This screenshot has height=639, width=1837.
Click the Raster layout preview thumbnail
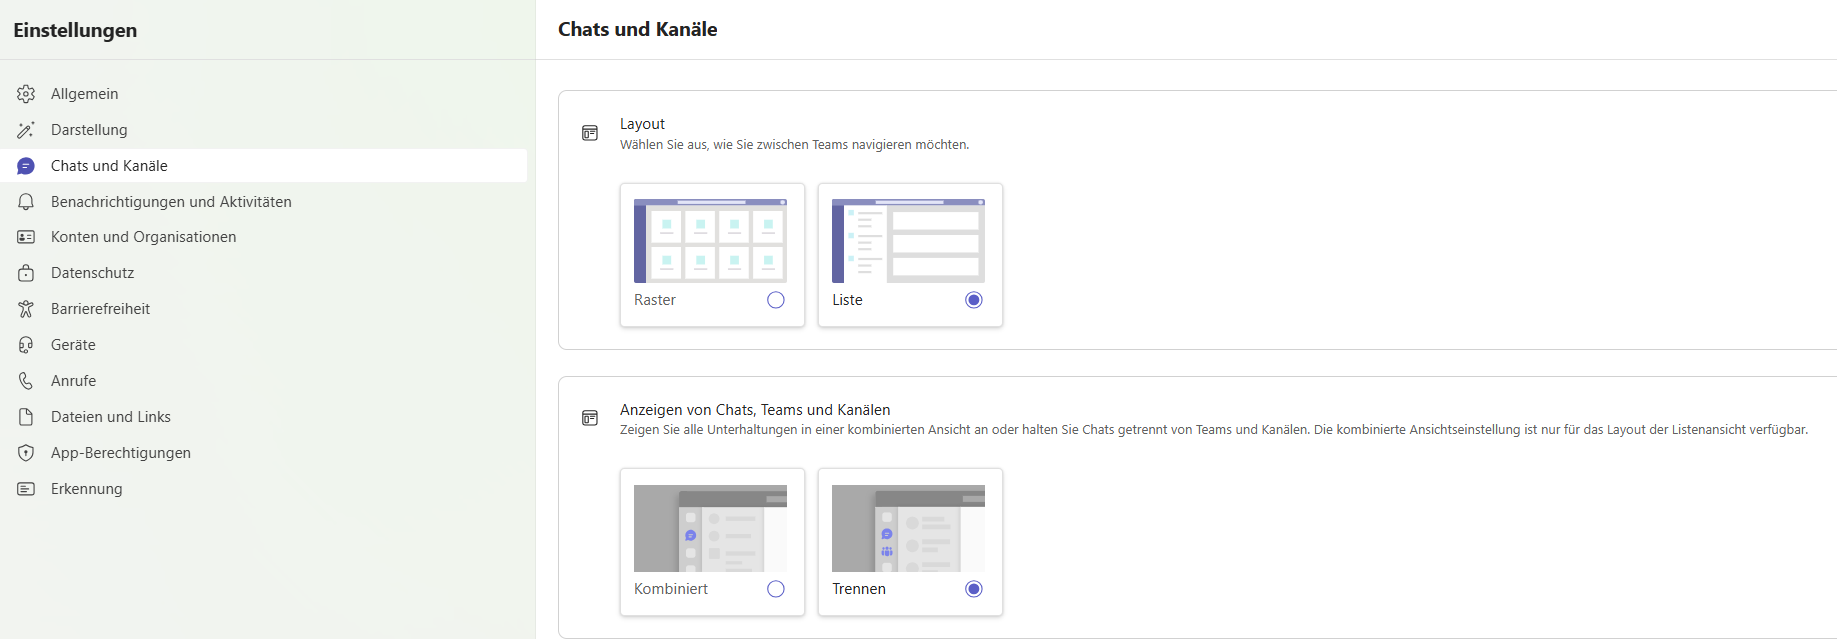click(710, 241)
